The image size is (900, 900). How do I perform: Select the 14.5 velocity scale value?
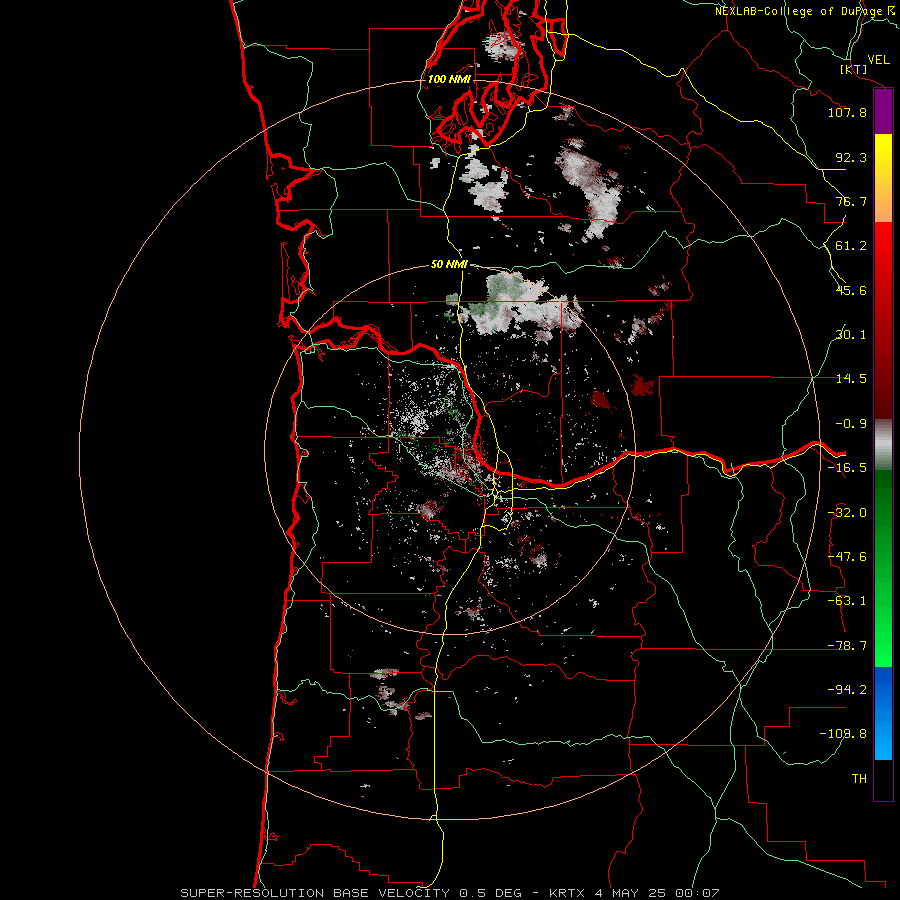pos(851,379)
